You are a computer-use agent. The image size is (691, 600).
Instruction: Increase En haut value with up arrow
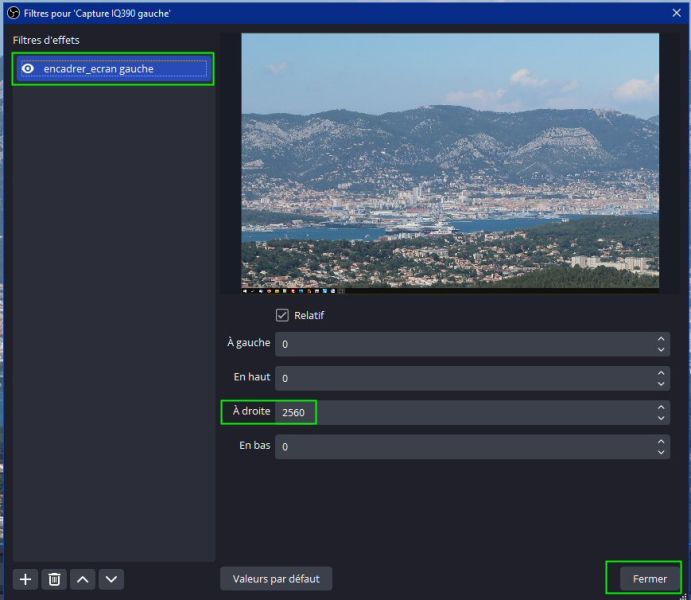(661, 373)
